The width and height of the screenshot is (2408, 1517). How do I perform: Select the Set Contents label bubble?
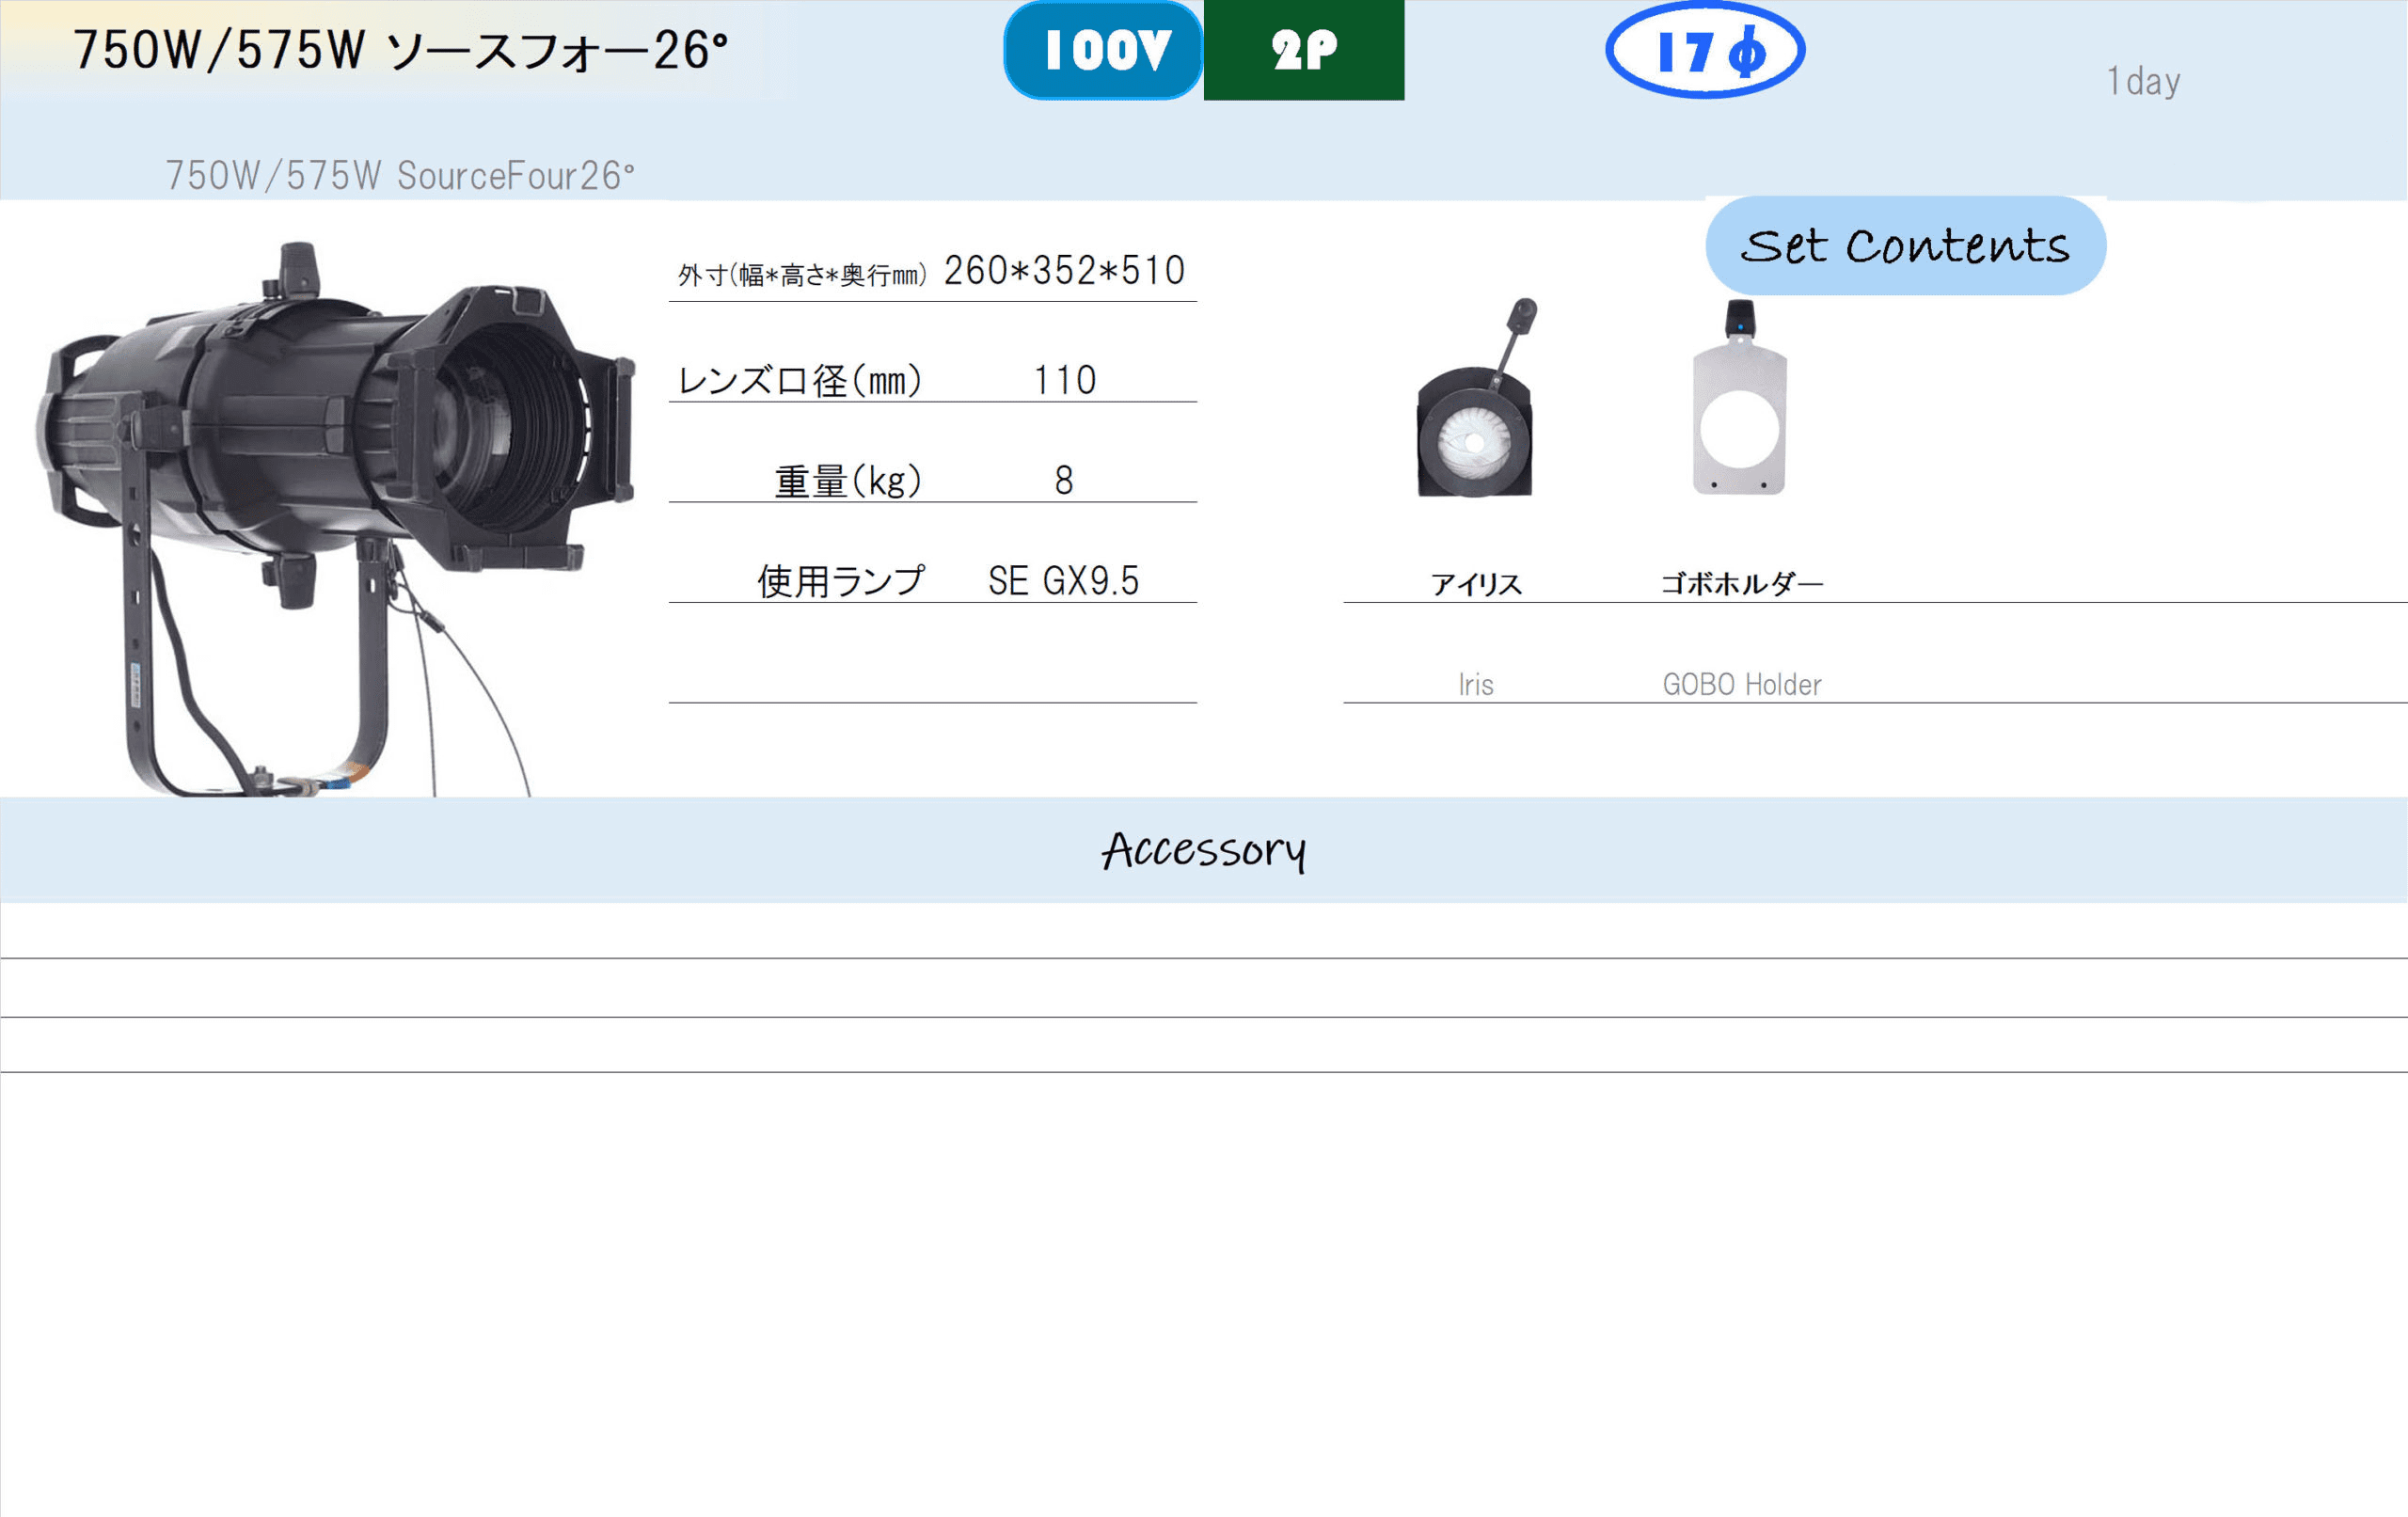pos(1906,246)
